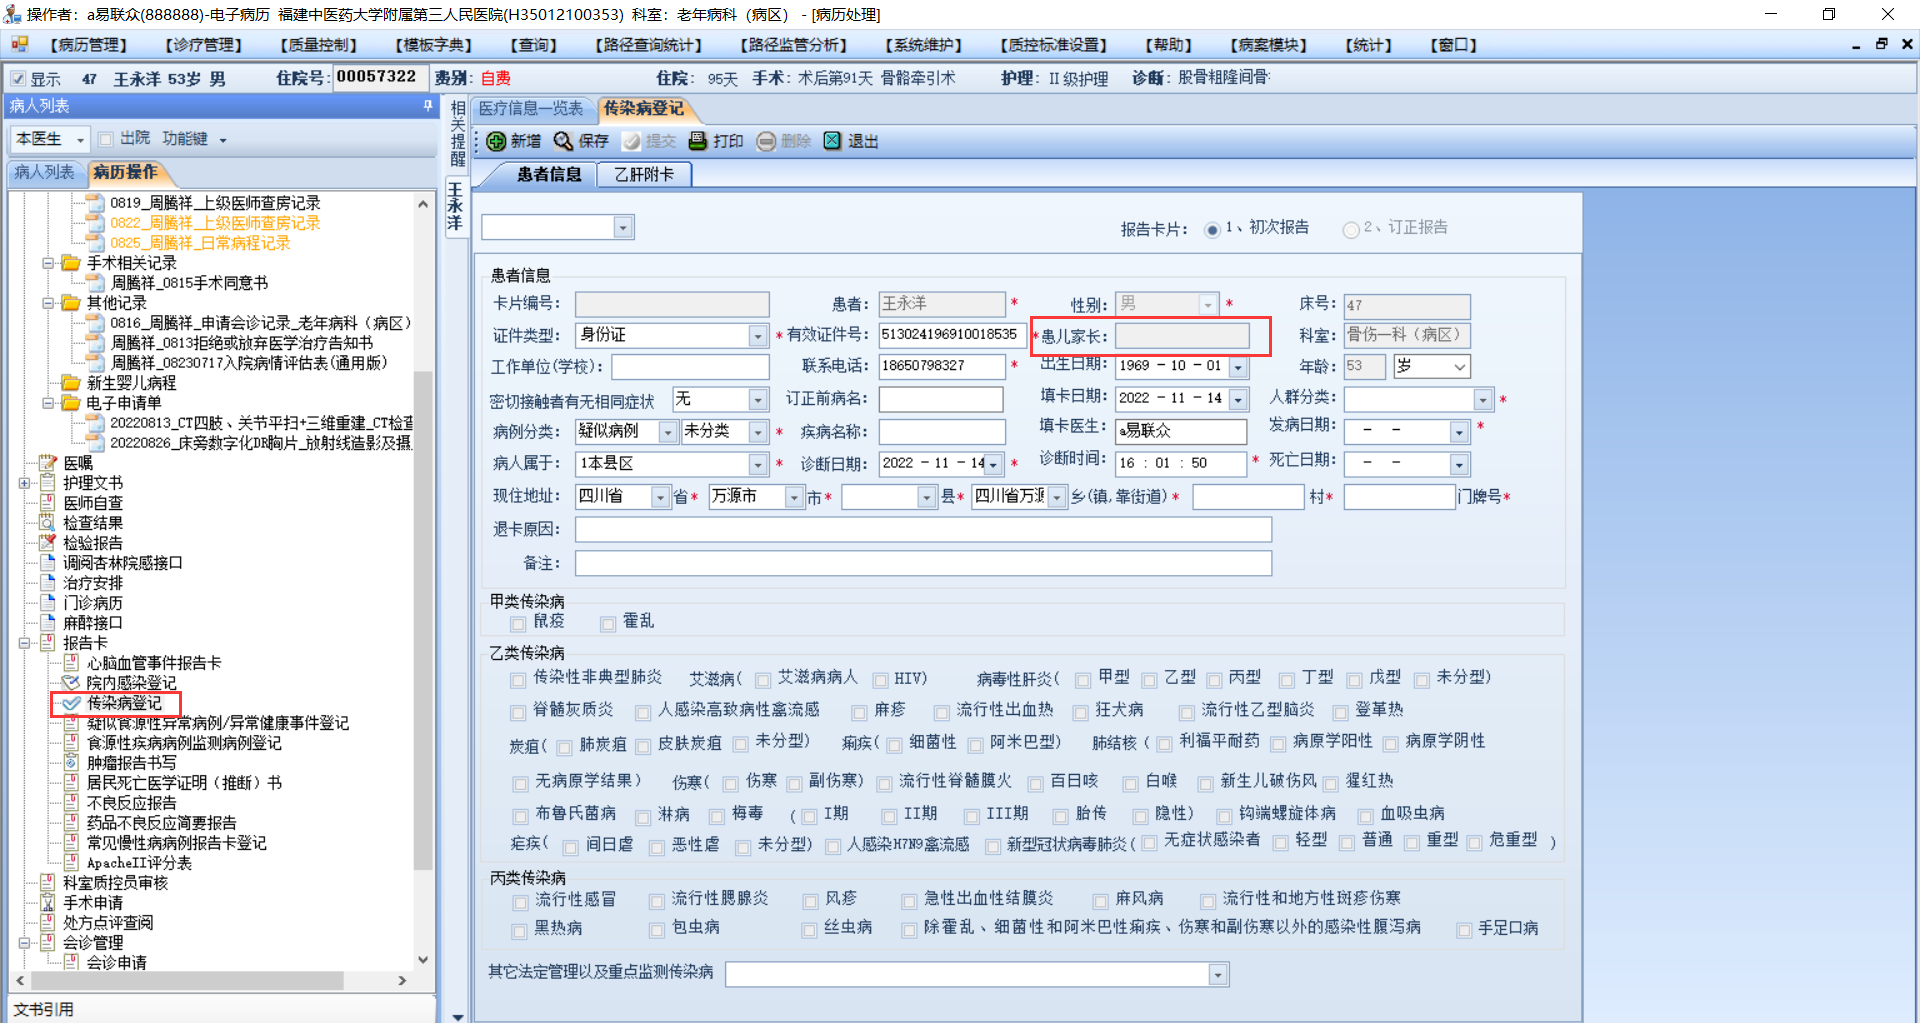This screenshot has height=1023, width=1920.
Task: Toggle the 显示 checkbox in patient header
Action: coord(18,79)
